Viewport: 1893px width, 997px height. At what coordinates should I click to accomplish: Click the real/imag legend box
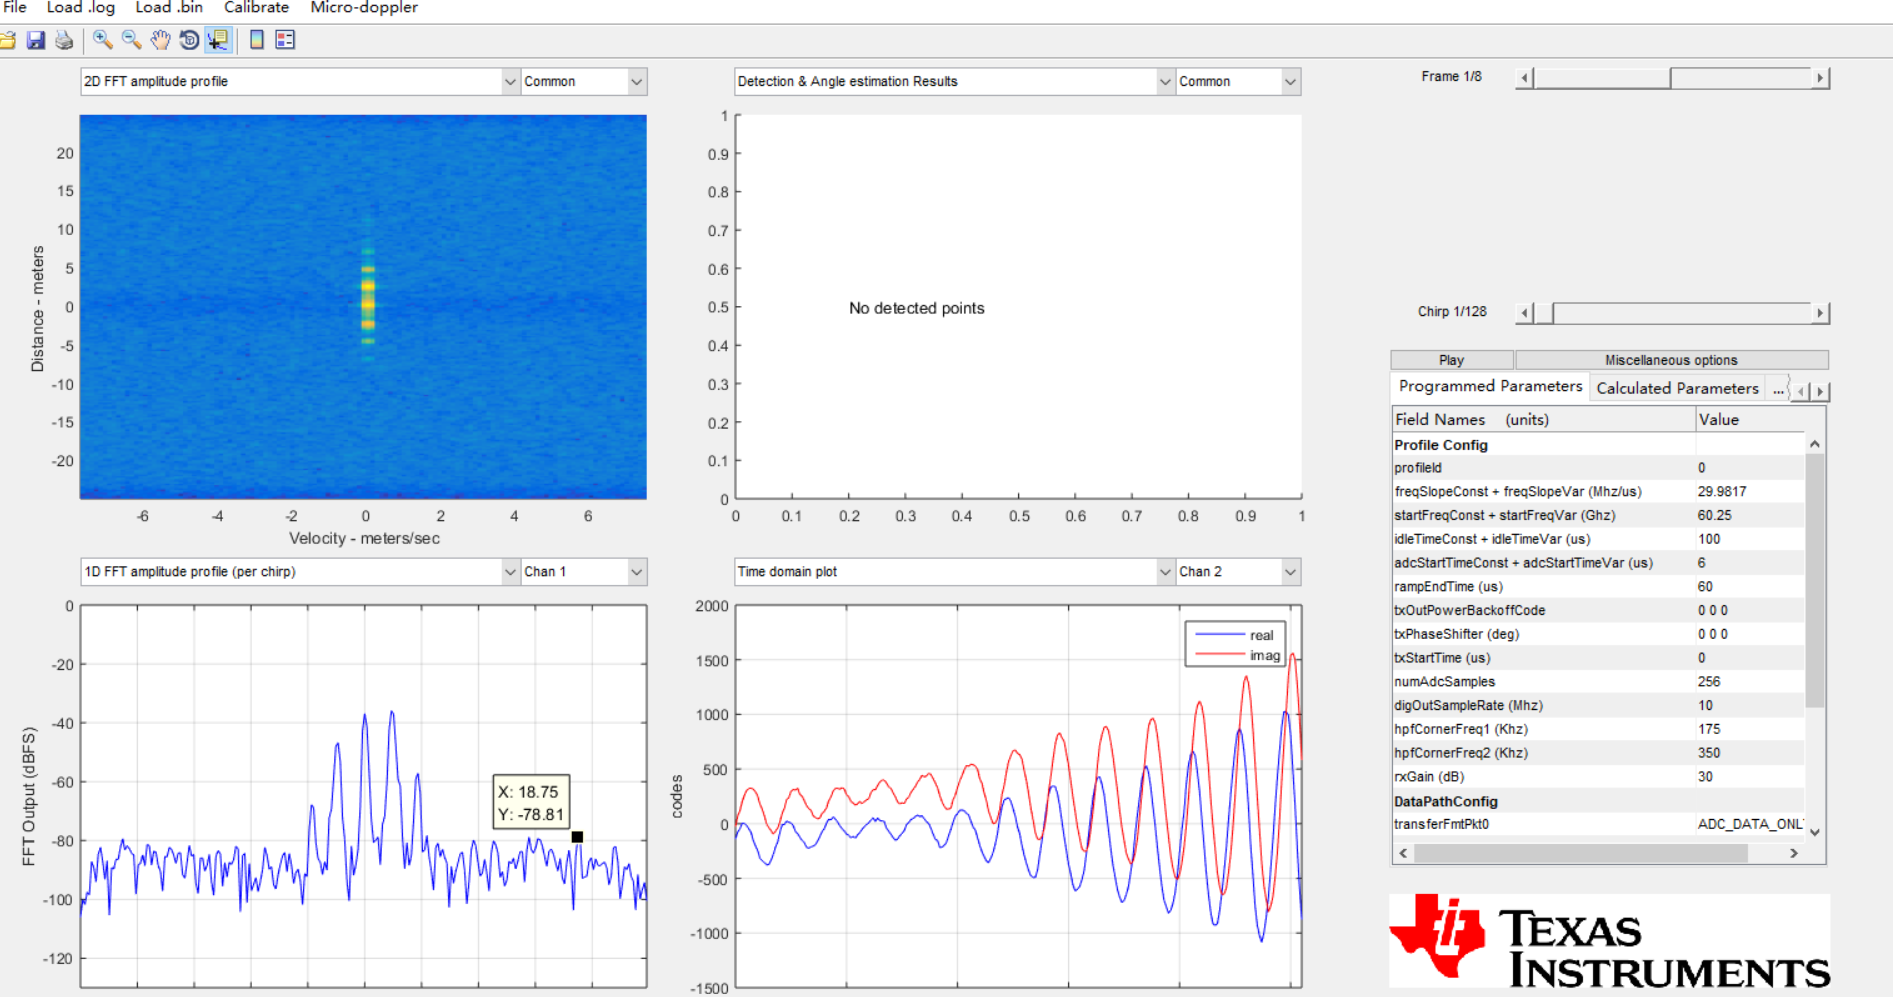click(1235, 645)
